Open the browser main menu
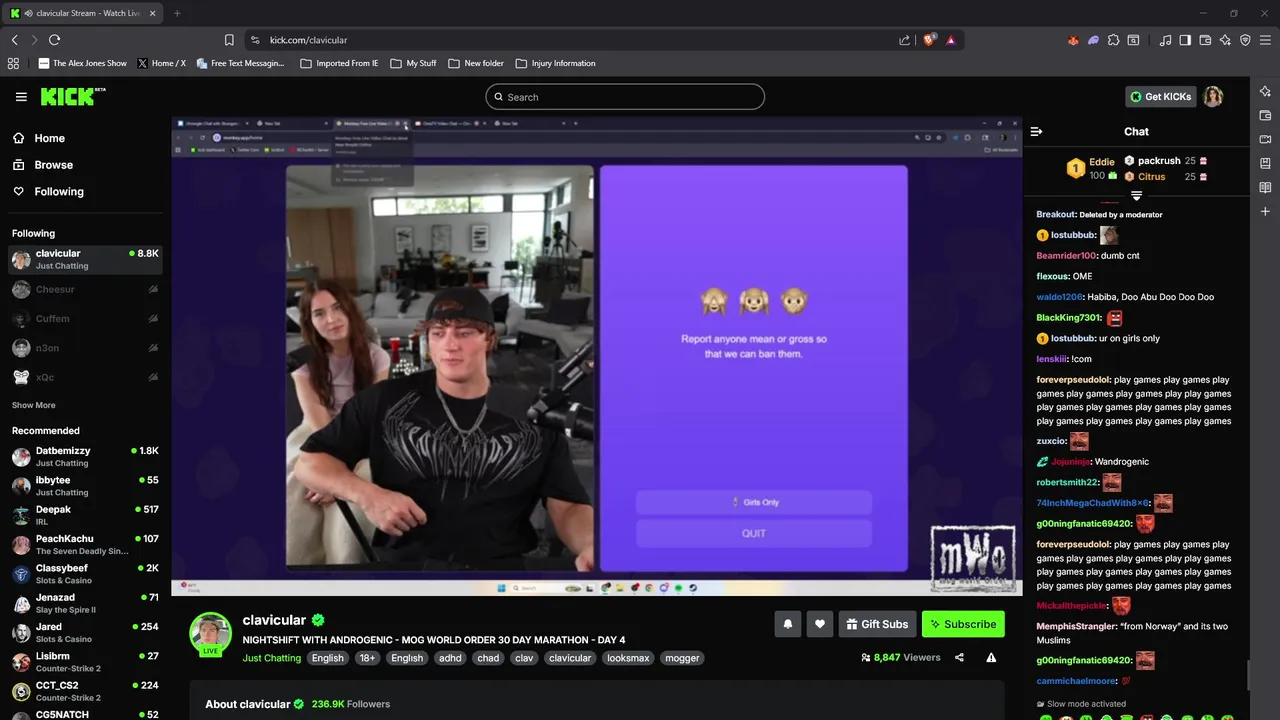The height and width of the screenshot is (720, 1280). point(1265,40)
